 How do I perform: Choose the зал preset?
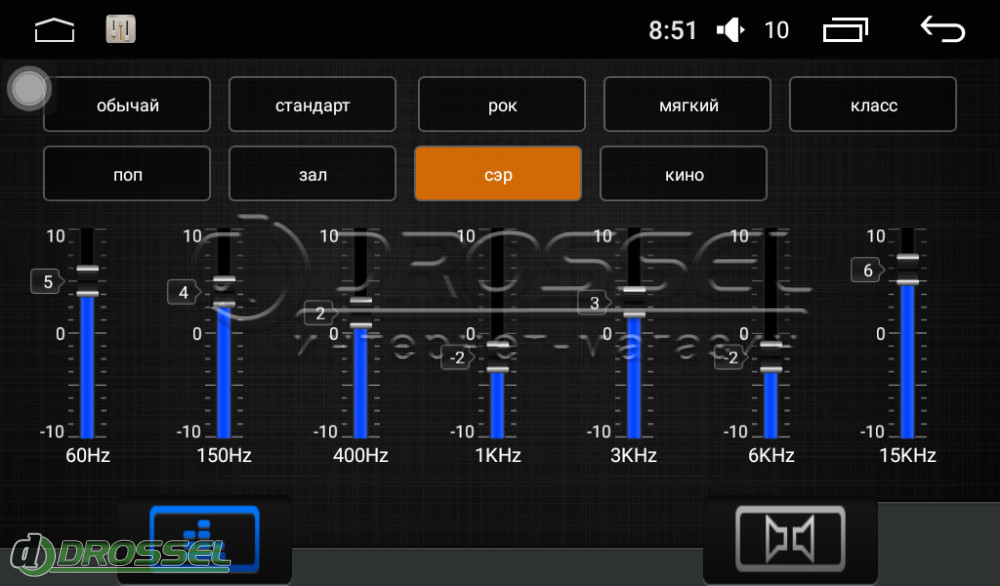[312, 174]
